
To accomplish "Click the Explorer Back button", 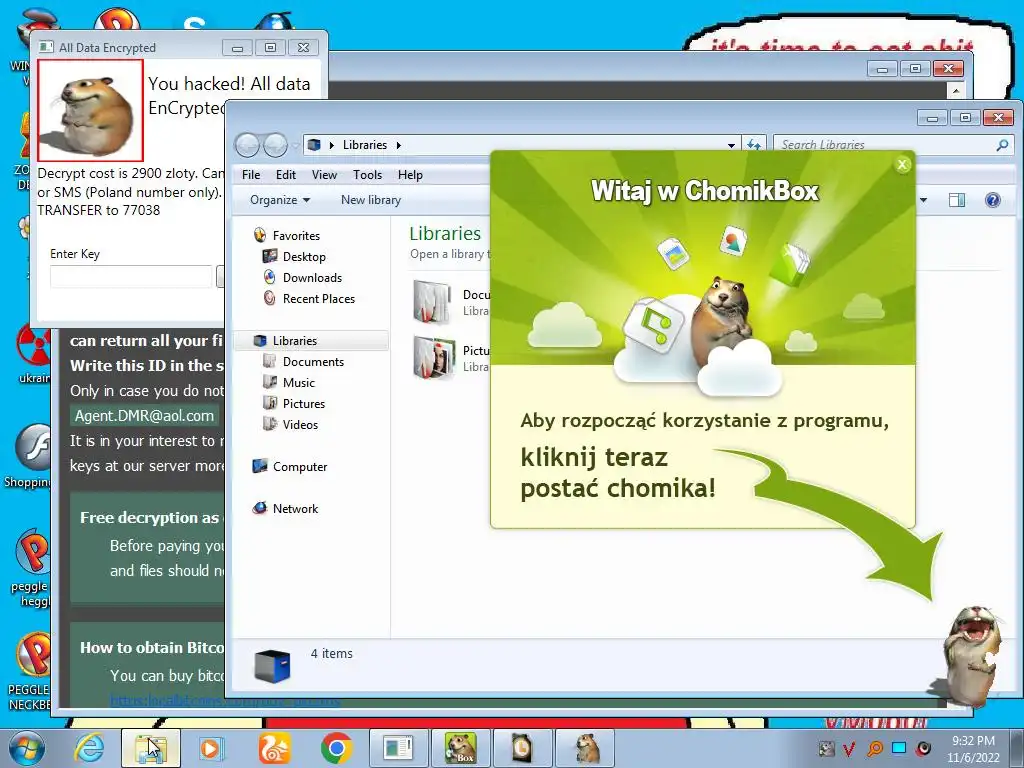I will (248, 145).
